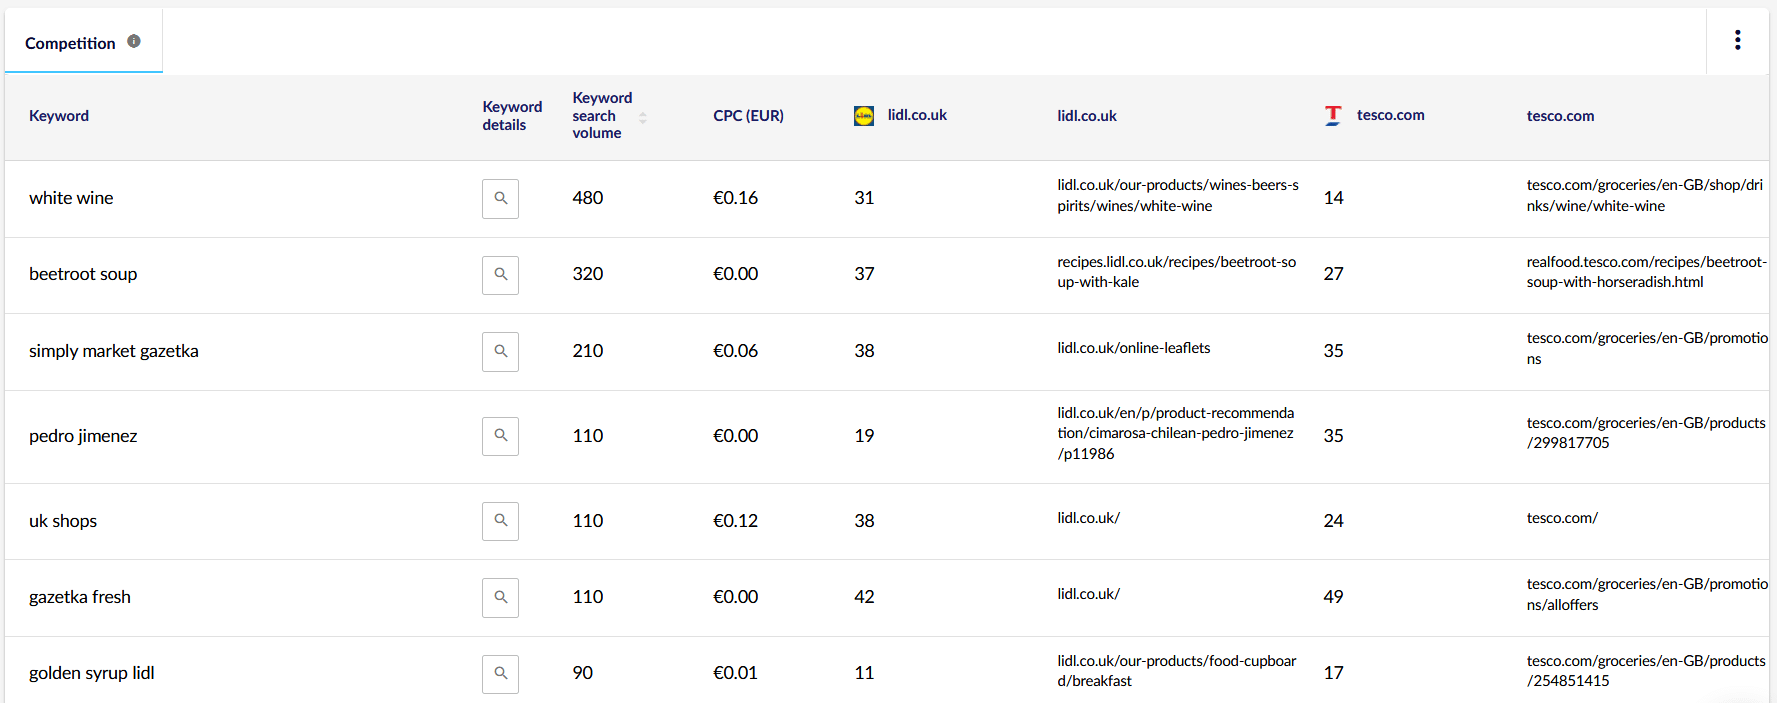Click the Keyword details column header

point(512,116)
